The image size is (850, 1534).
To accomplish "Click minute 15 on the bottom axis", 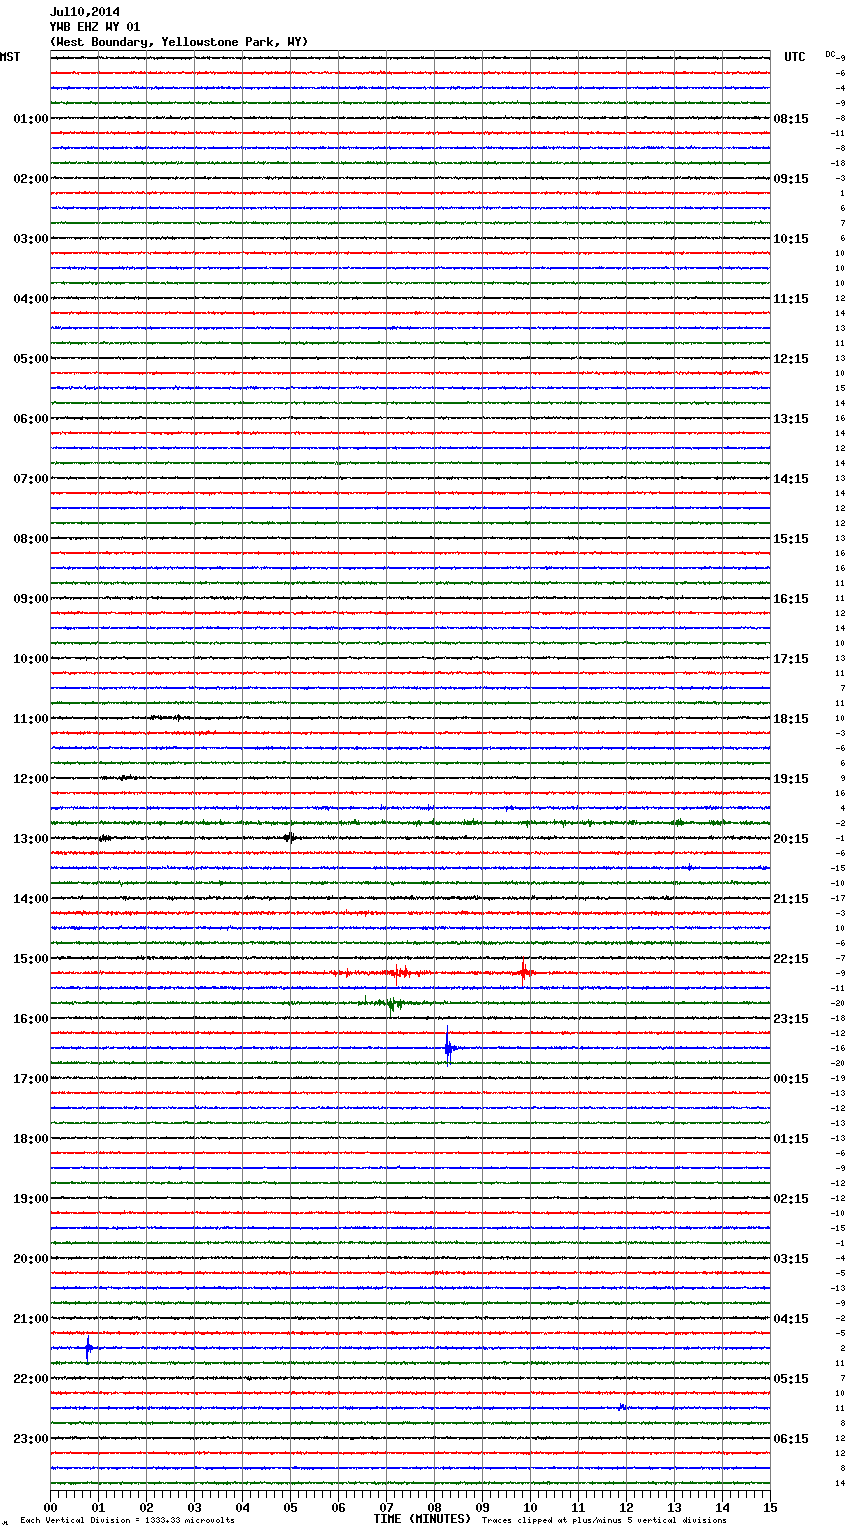I will 770,1507.
